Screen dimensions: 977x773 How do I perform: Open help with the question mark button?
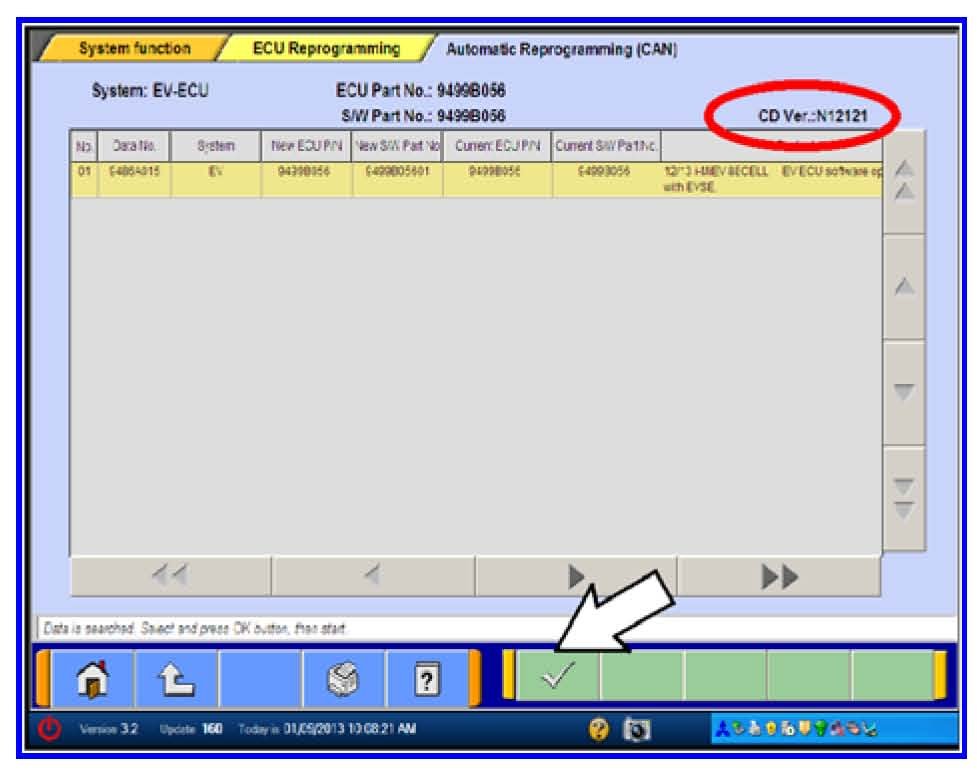coord(426,678)
